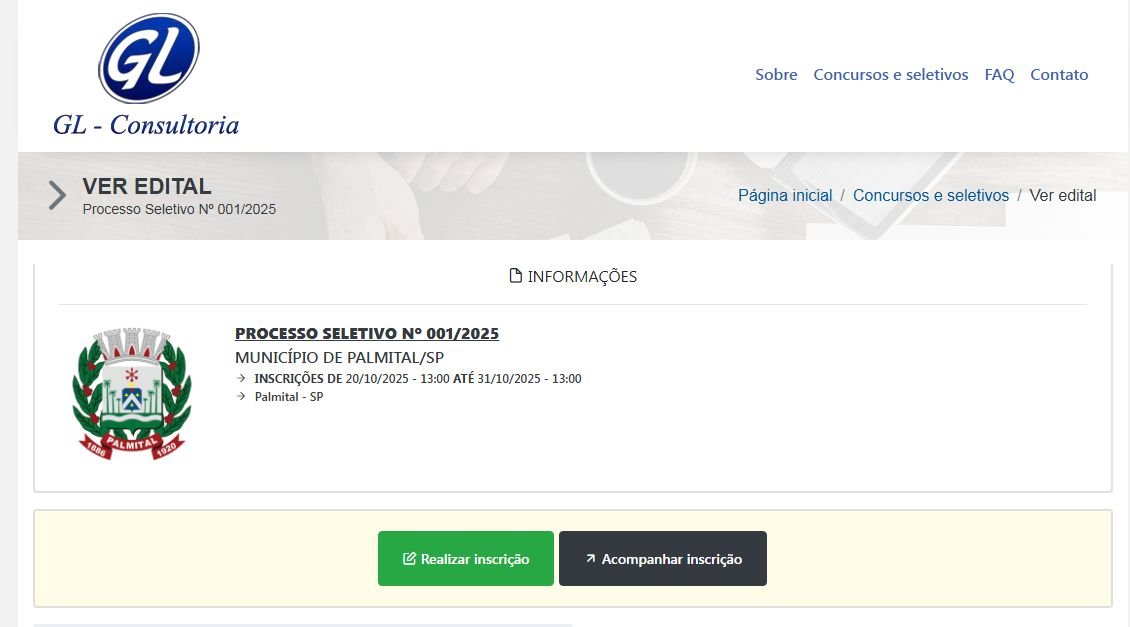The height and width of the screenshot is (627, 1130).
Task: Click the Ver edital breadcrumb item
Action: click(x=1063, y=196)
